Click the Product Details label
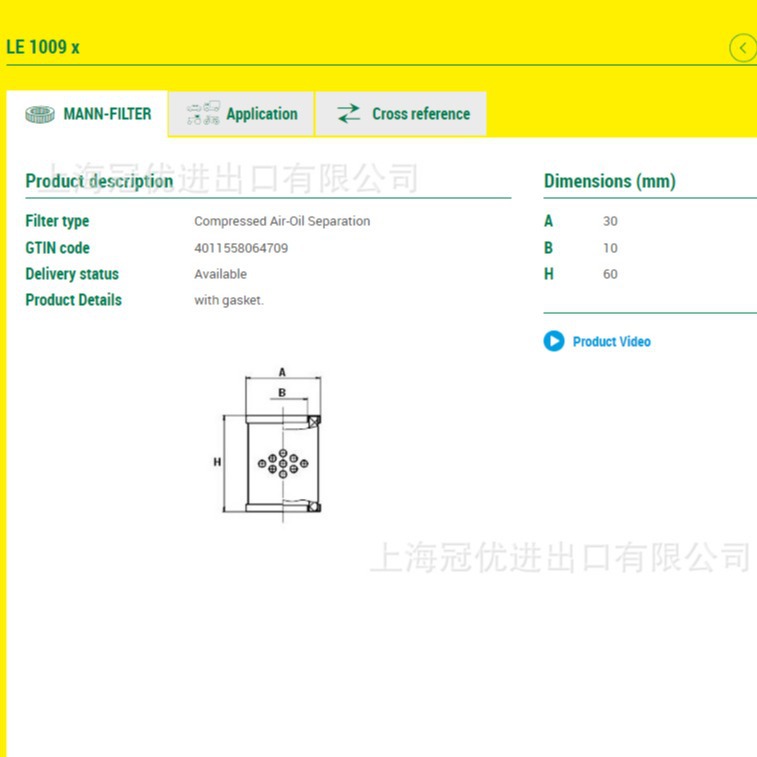The width and height of the screenshot is (757, 757). (73, 300)
